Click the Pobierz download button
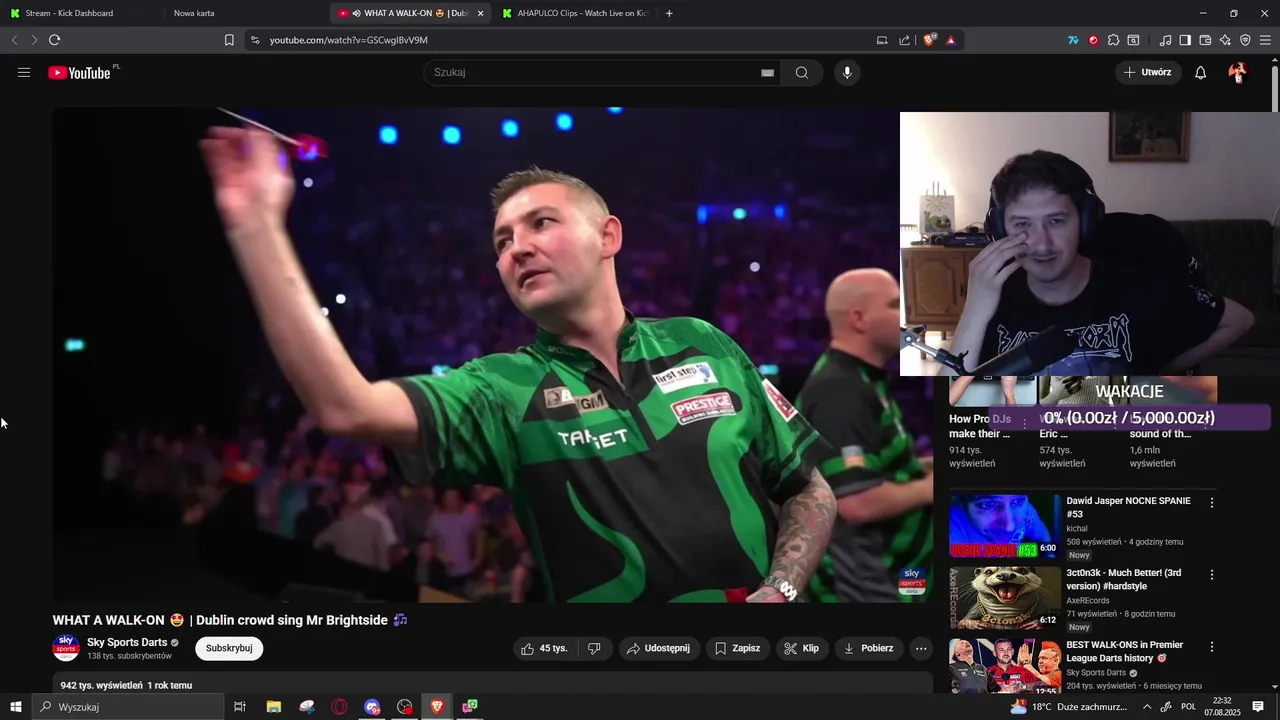The image size is (1280, 720). click(869, 648)
